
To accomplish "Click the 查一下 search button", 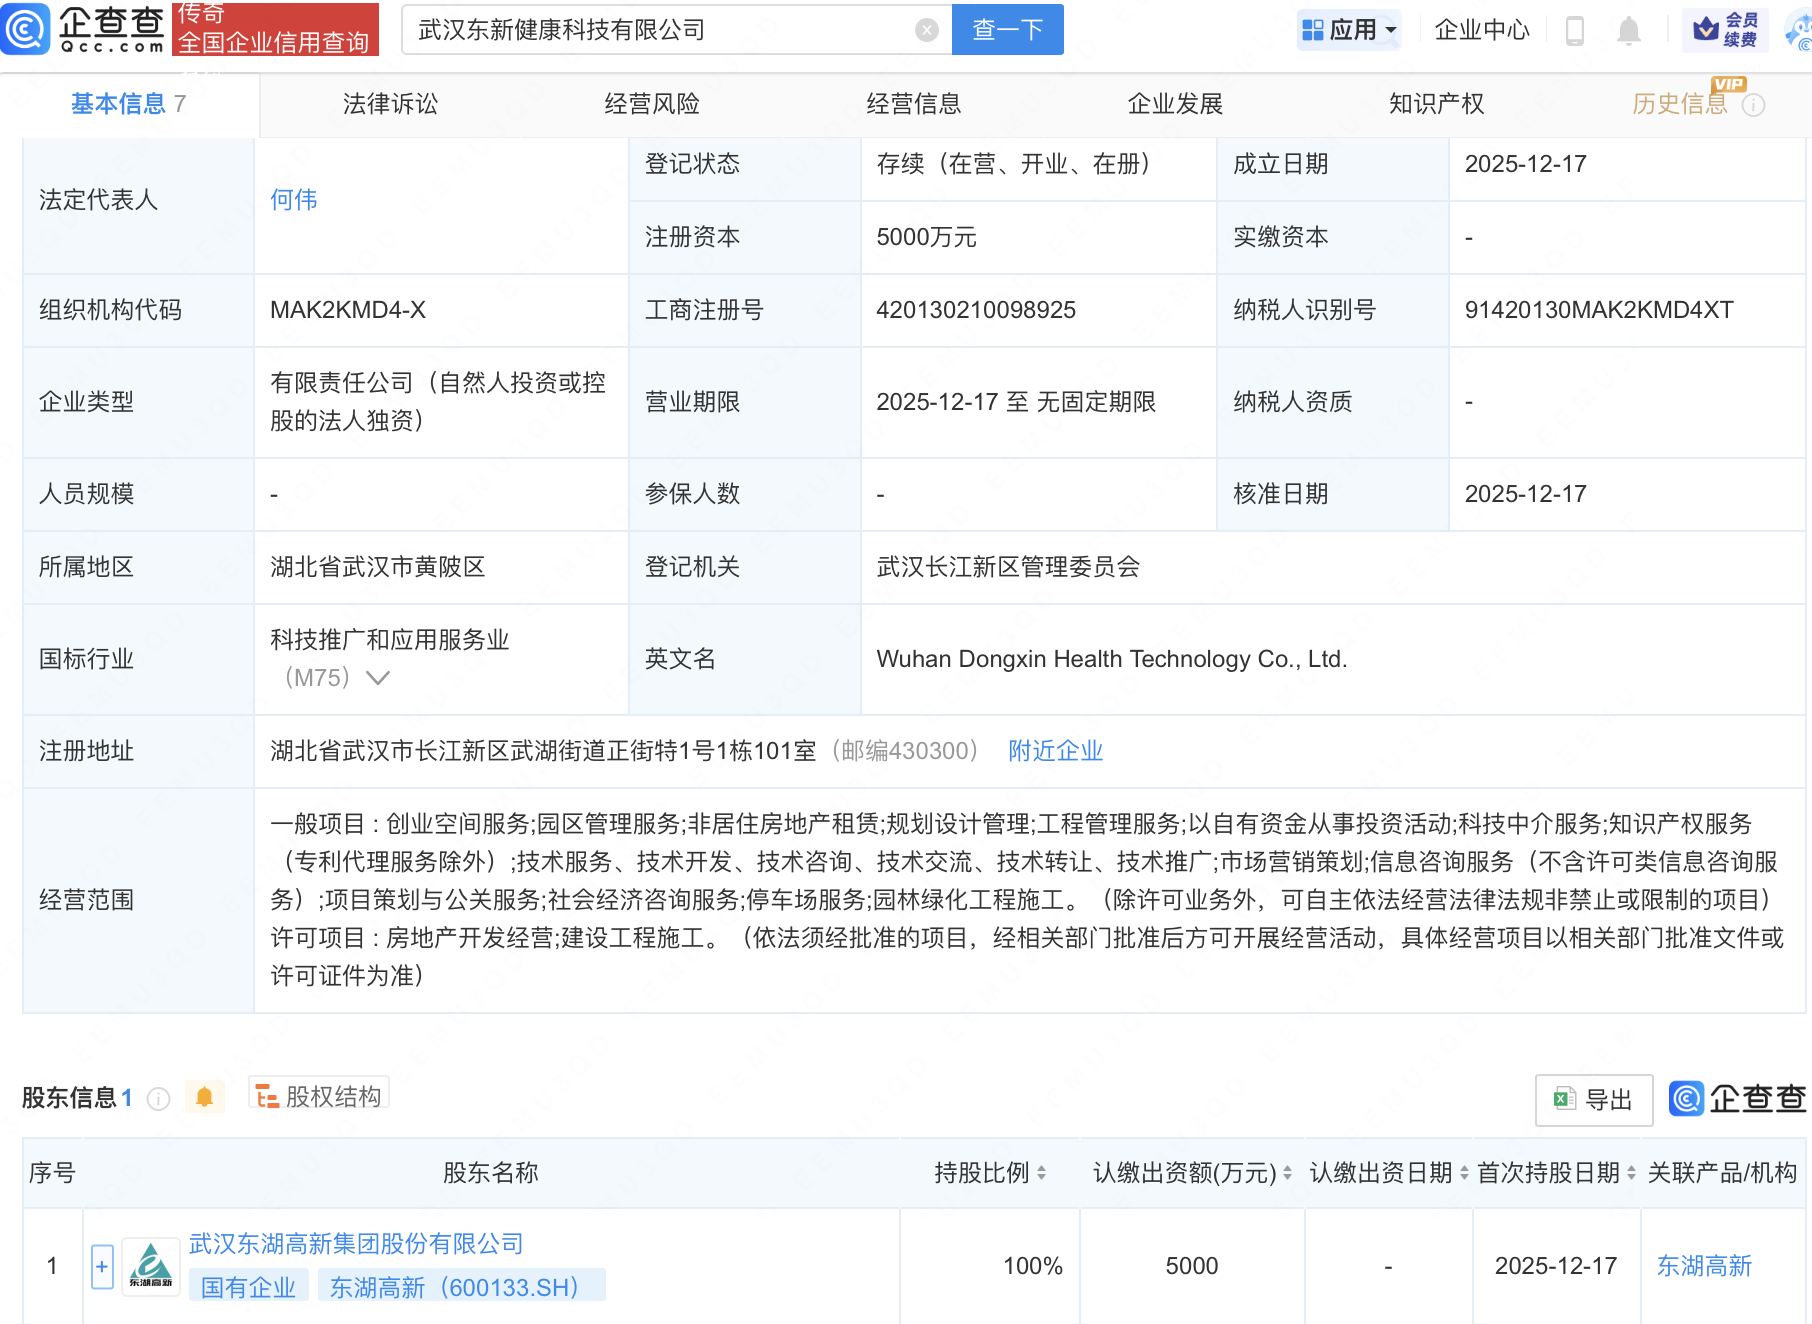I will 1007,30.
